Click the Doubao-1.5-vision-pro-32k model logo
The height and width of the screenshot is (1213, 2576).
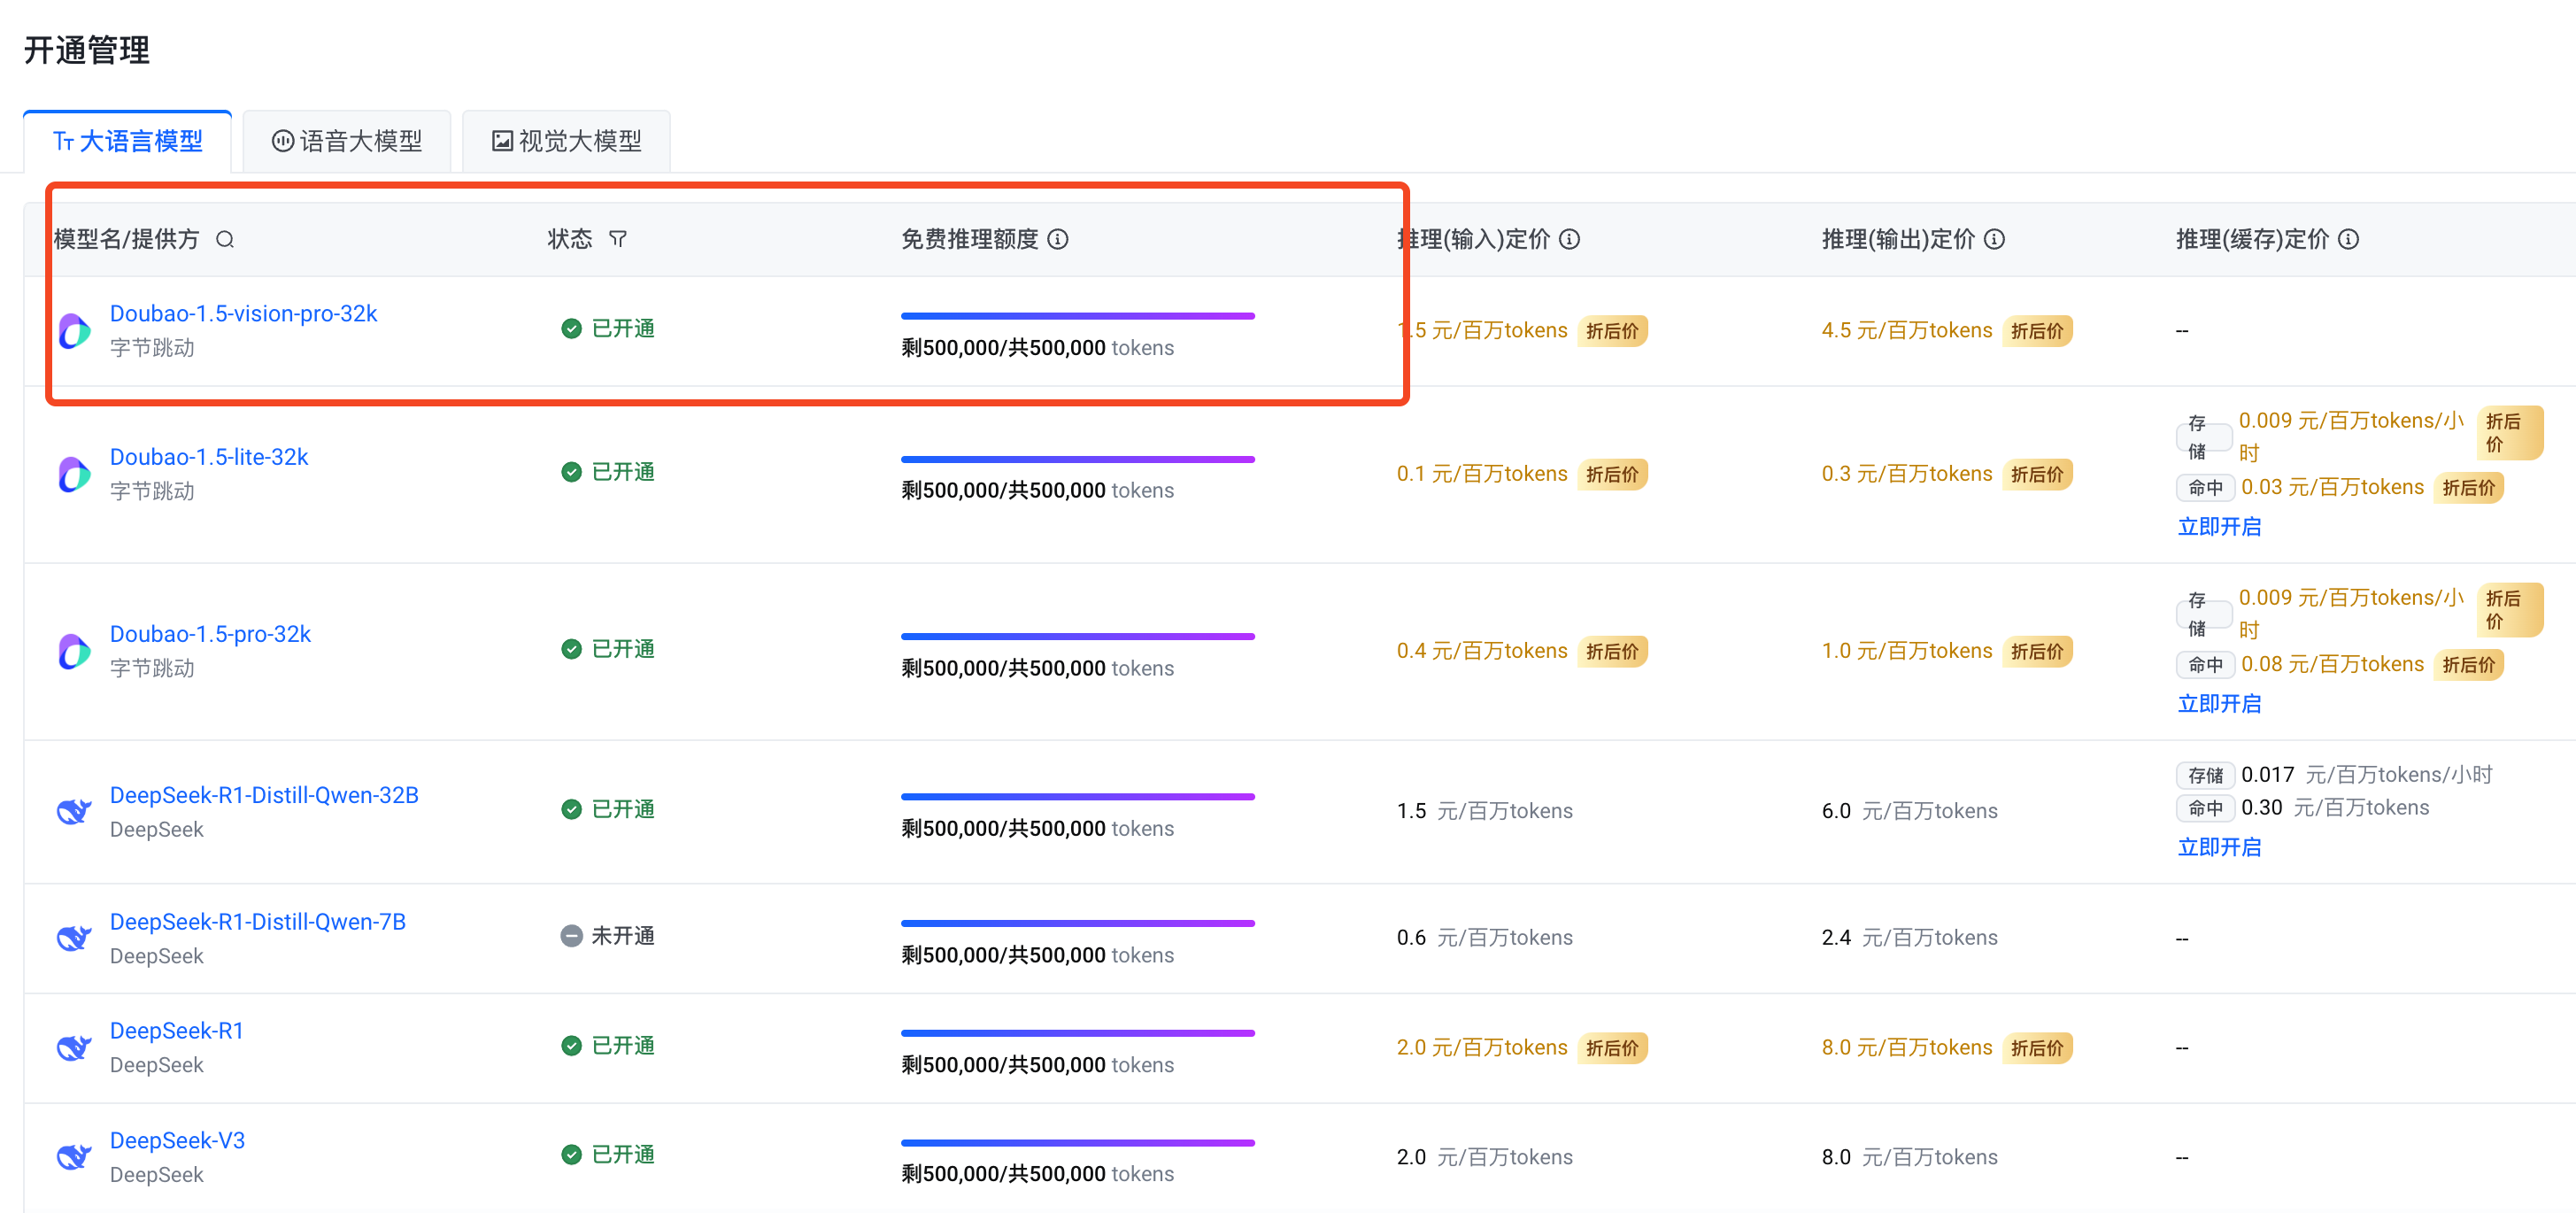pyautogui.click(x=75, y=331)
